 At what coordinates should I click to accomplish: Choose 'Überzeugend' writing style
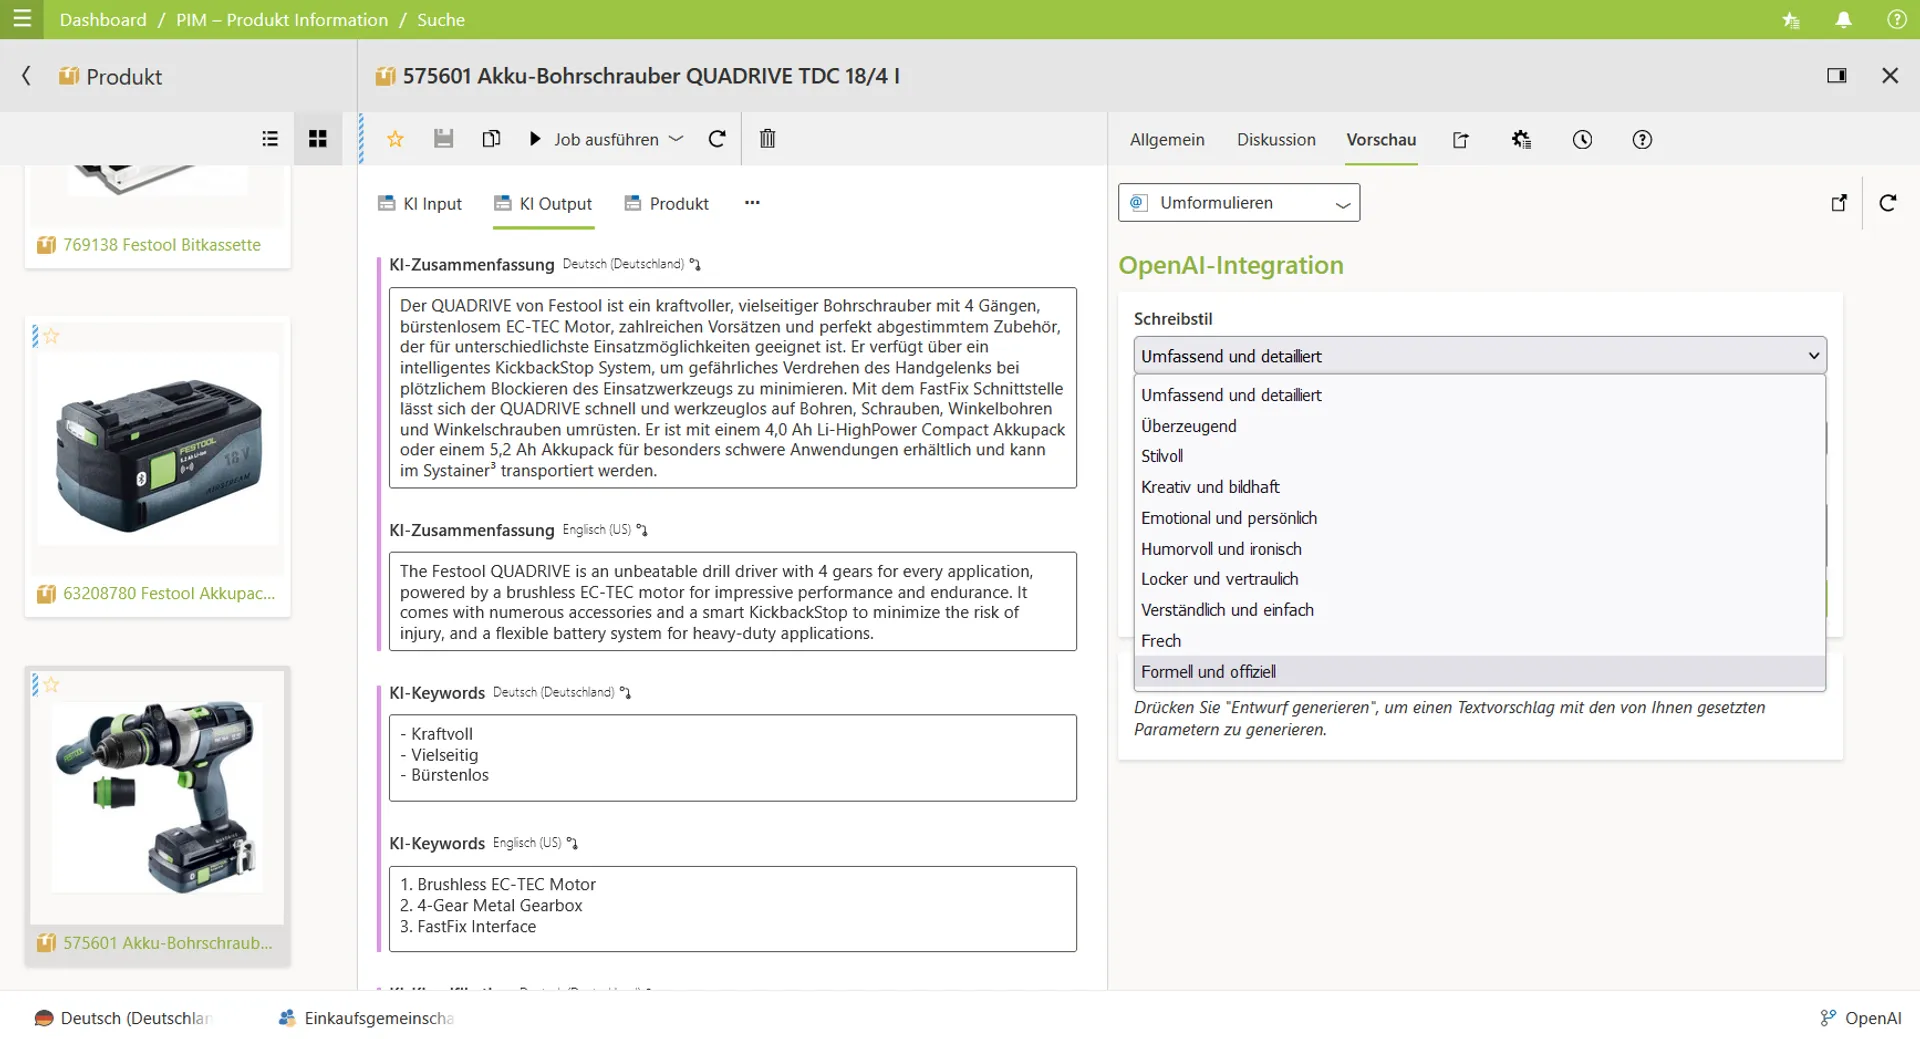point(1480,426)
